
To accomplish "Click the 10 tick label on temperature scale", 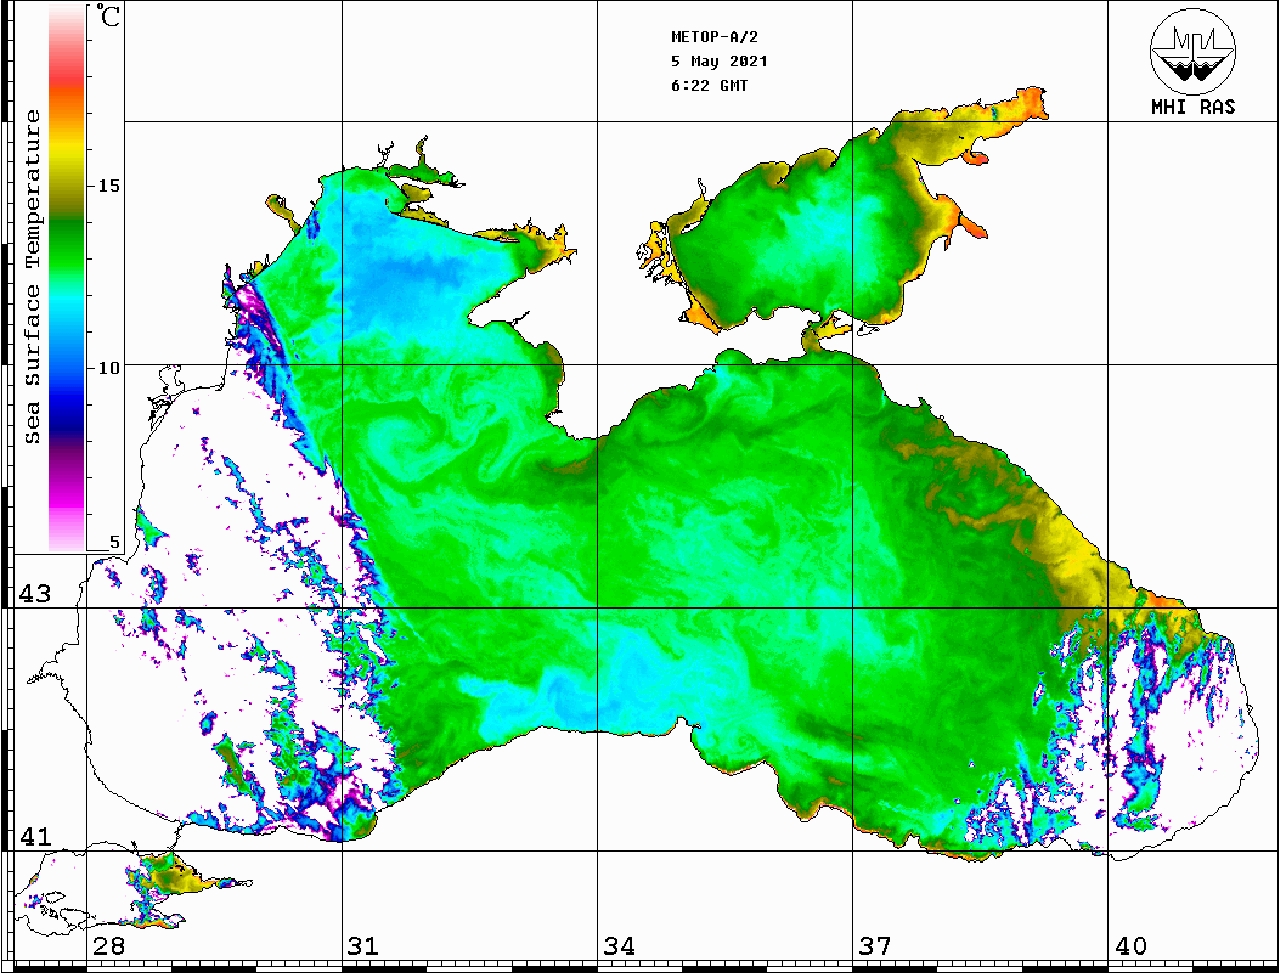I will coord(108,367).
